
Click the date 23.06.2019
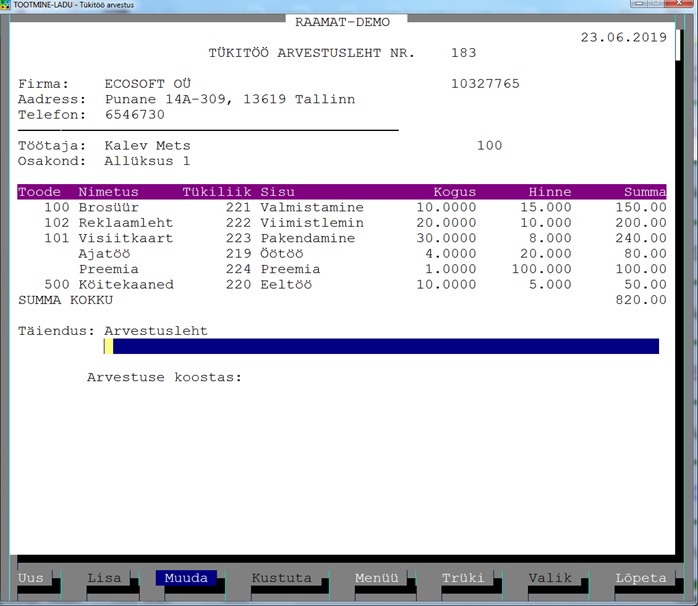click(624, 37)
